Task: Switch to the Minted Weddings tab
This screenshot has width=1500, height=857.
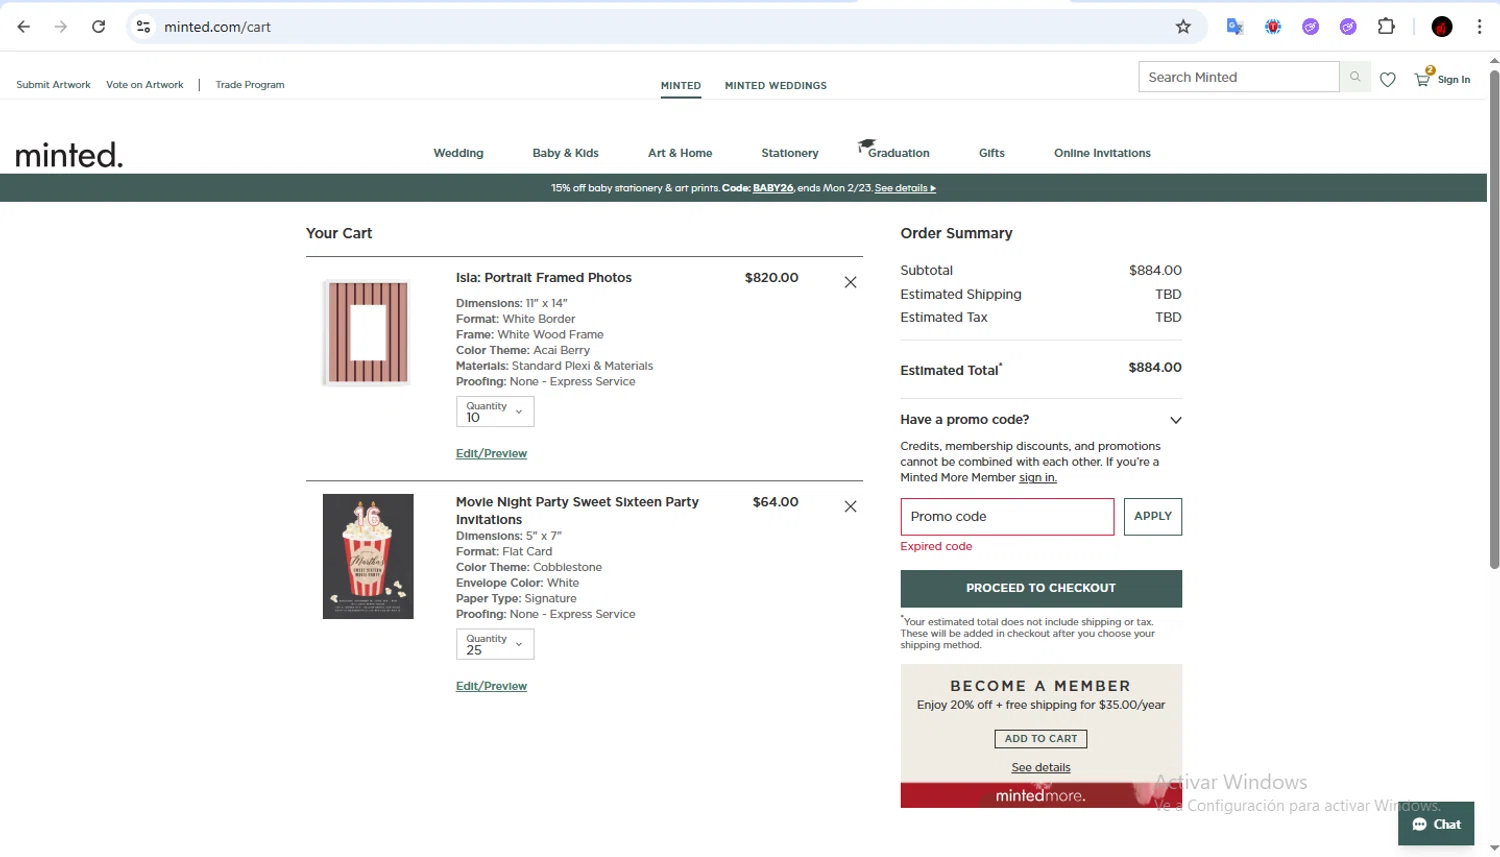Action: point(775,86)
